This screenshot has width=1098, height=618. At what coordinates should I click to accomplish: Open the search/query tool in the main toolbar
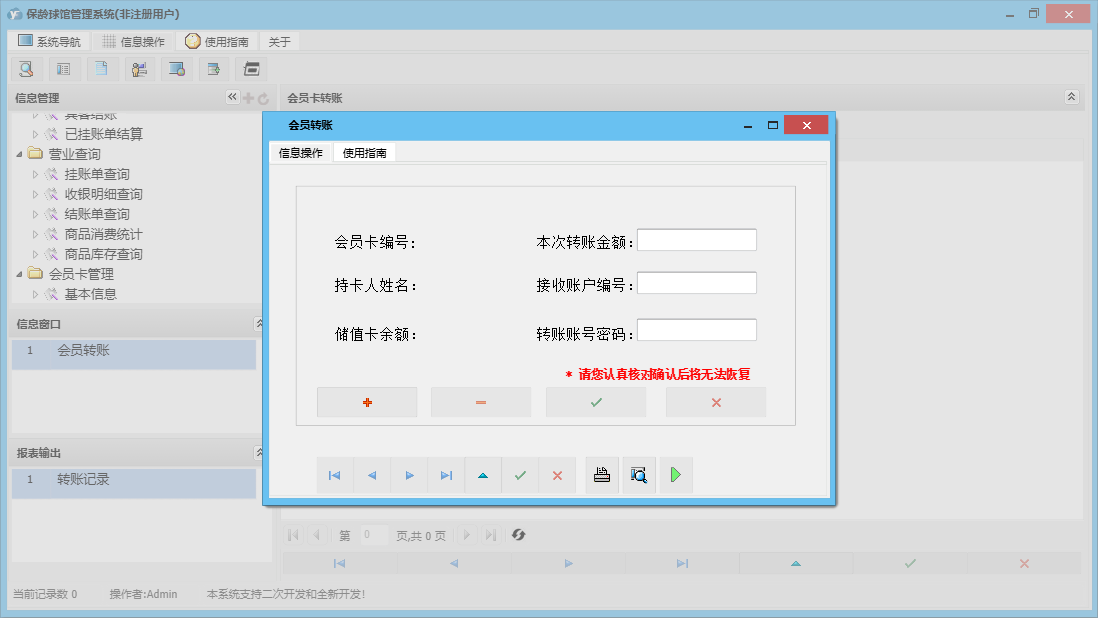26,68
